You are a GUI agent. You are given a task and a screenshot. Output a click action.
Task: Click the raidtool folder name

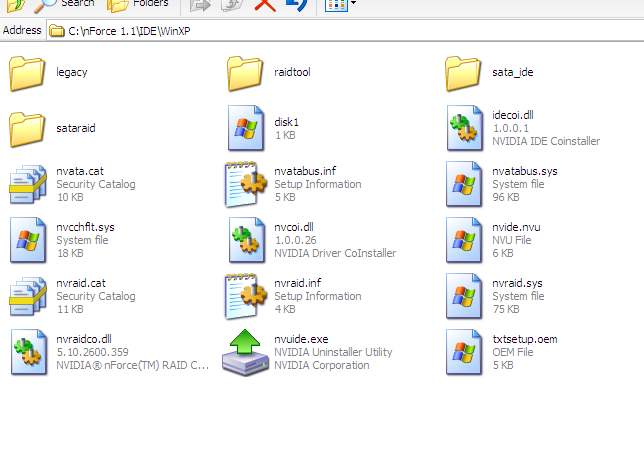[292, 72]
